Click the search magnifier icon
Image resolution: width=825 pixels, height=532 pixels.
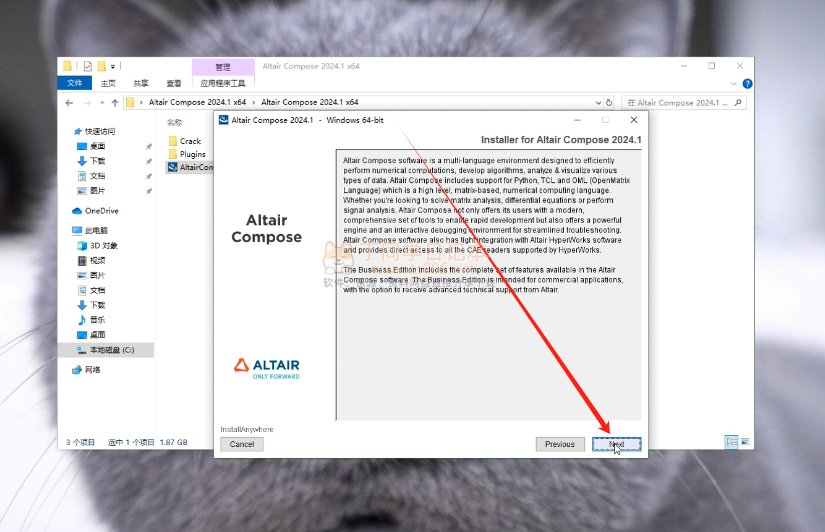738,103
